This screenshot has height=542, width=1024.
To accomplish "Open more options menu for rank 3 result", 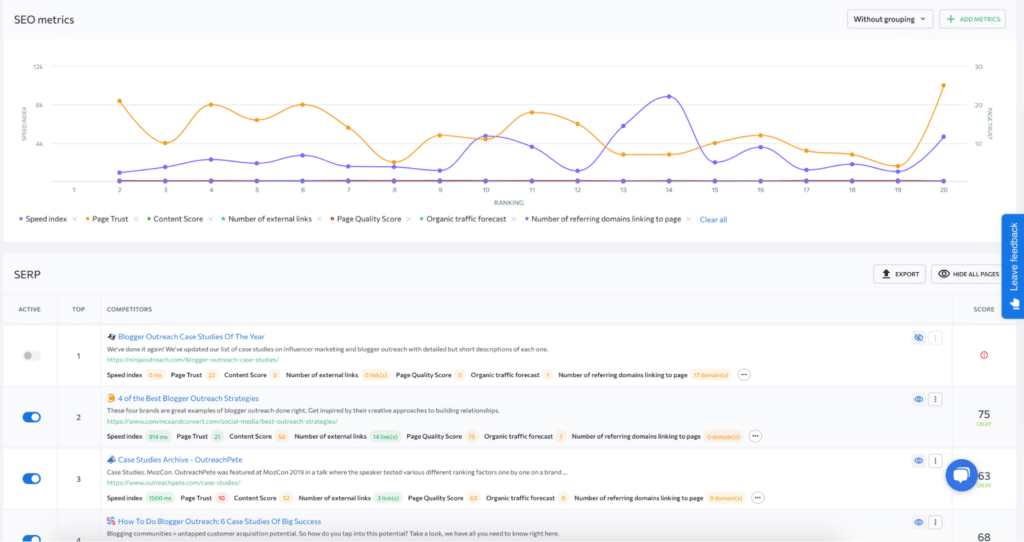I will pos(935,460).
